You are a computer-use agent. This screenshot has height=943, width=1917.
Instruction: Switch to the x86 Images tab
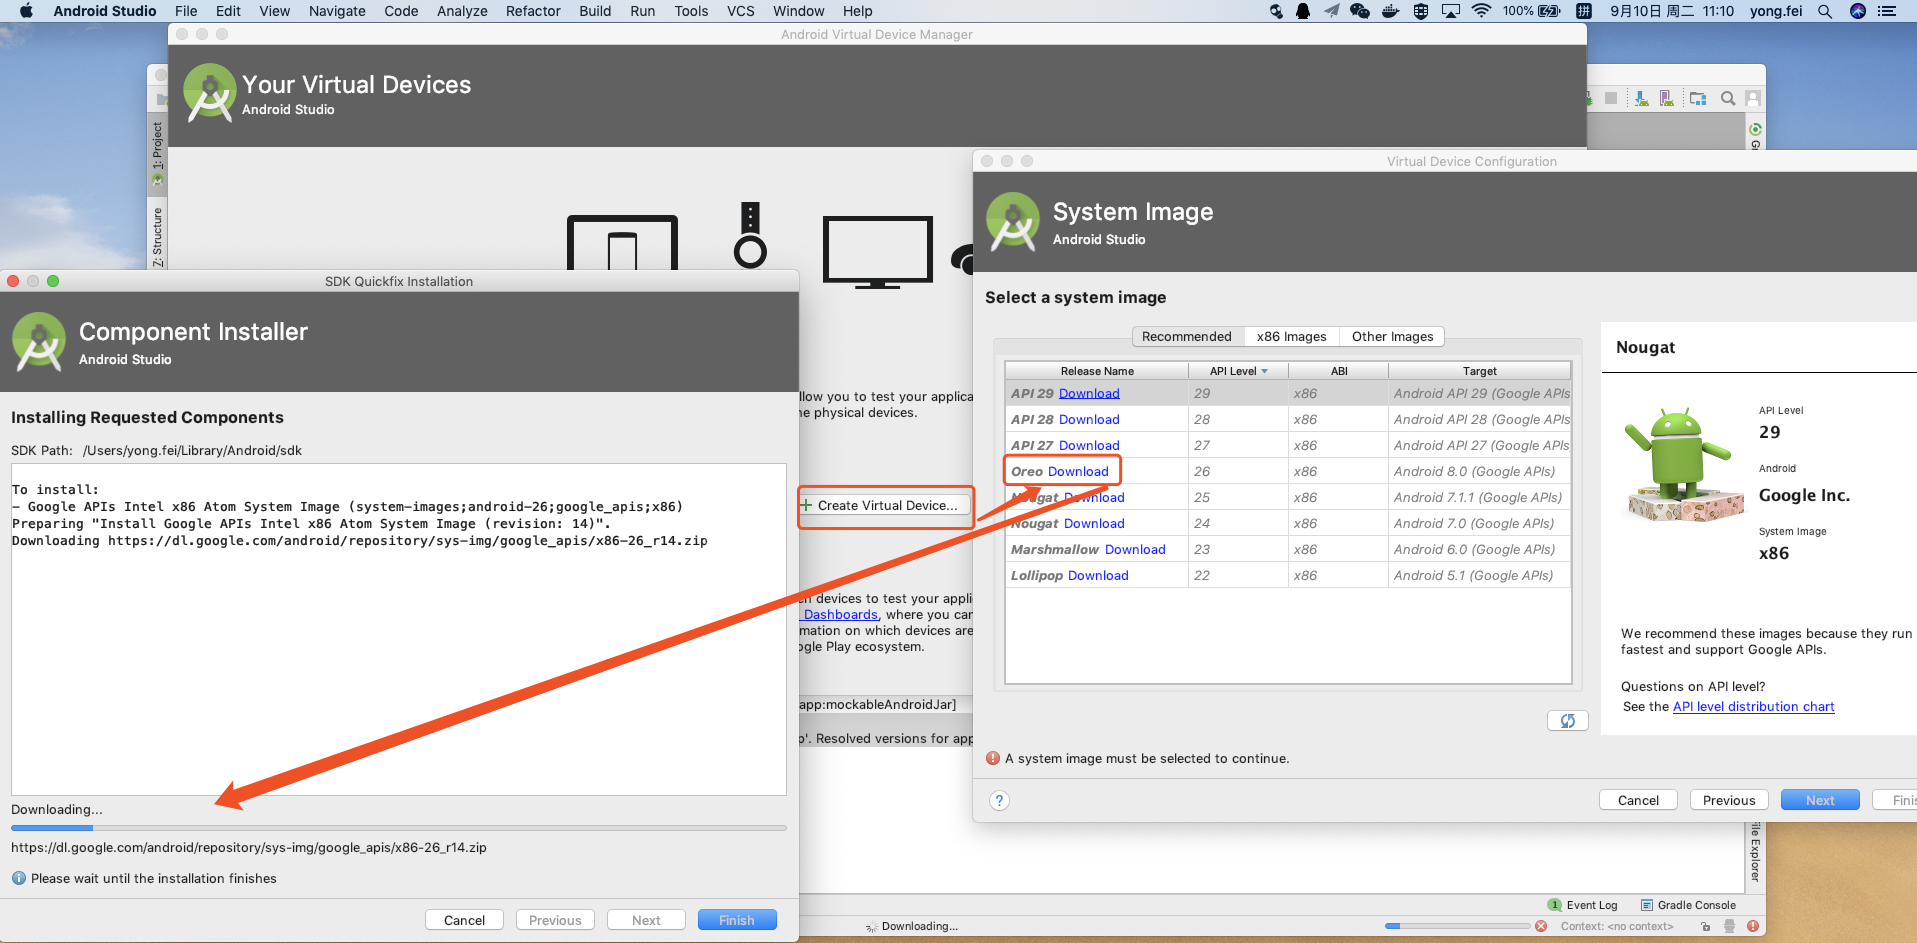[x=1291, y=336]
